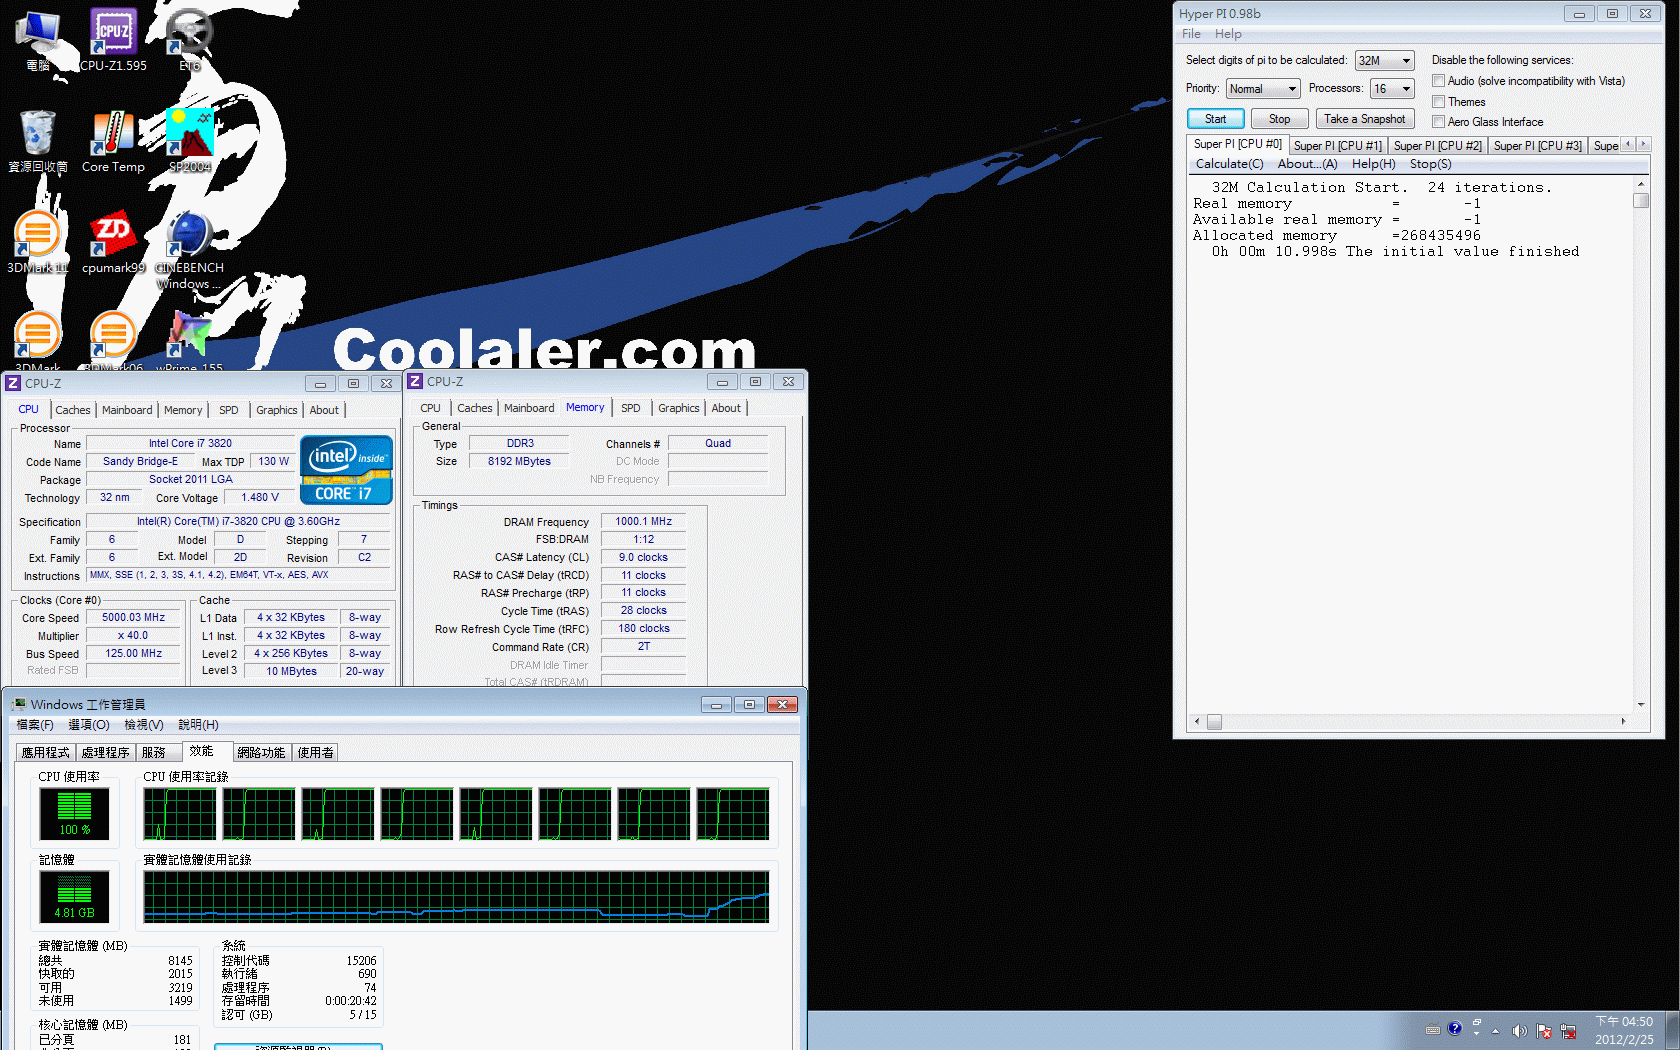Click the Show Desktop strip beside the clock
The width and height of the screenshot is (1680, 1050).
[x=1672, y=1030]
